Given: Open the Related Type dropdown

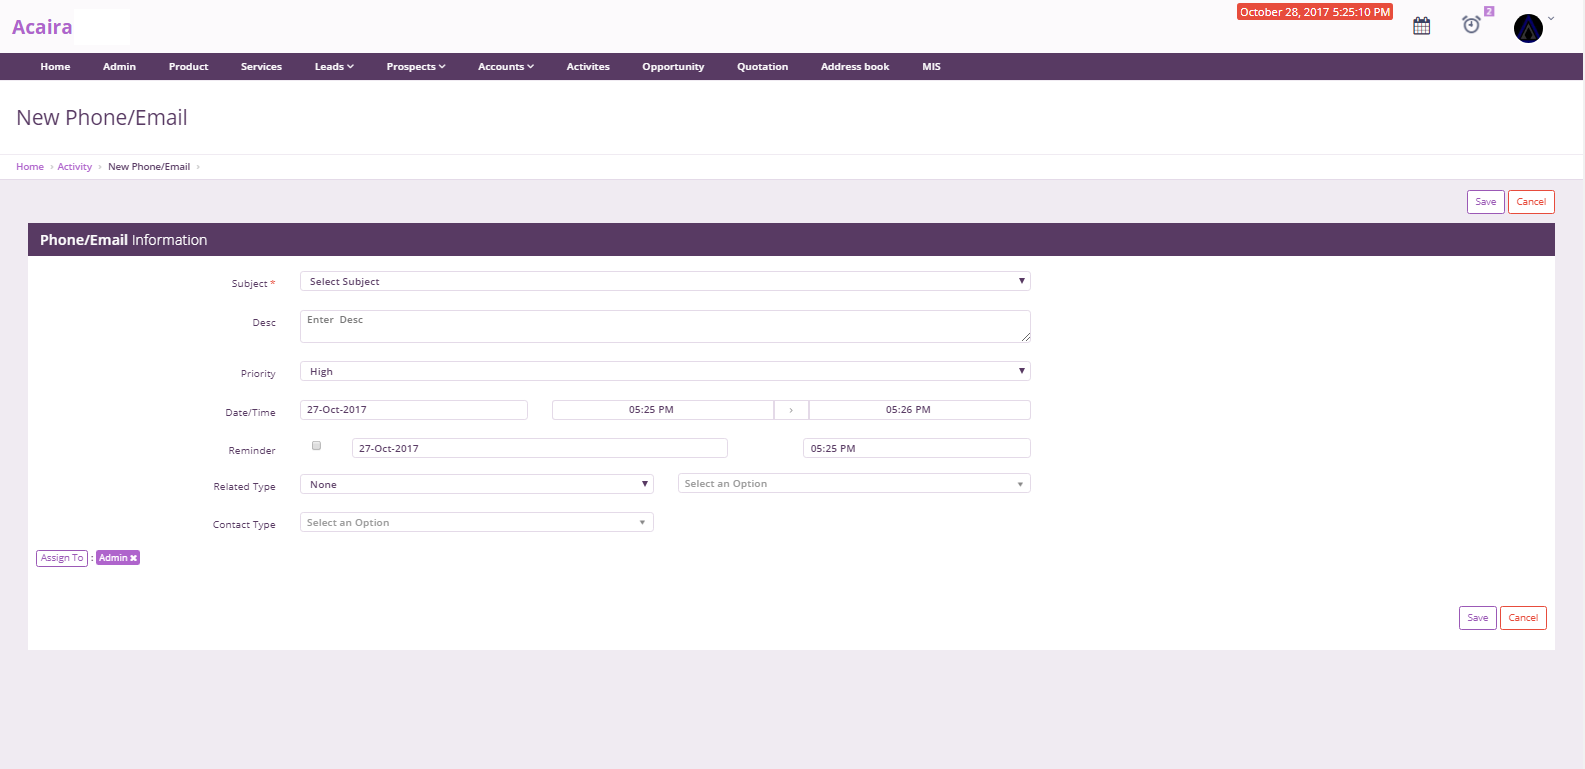Looking at the screenshot, I should point(477,485).
